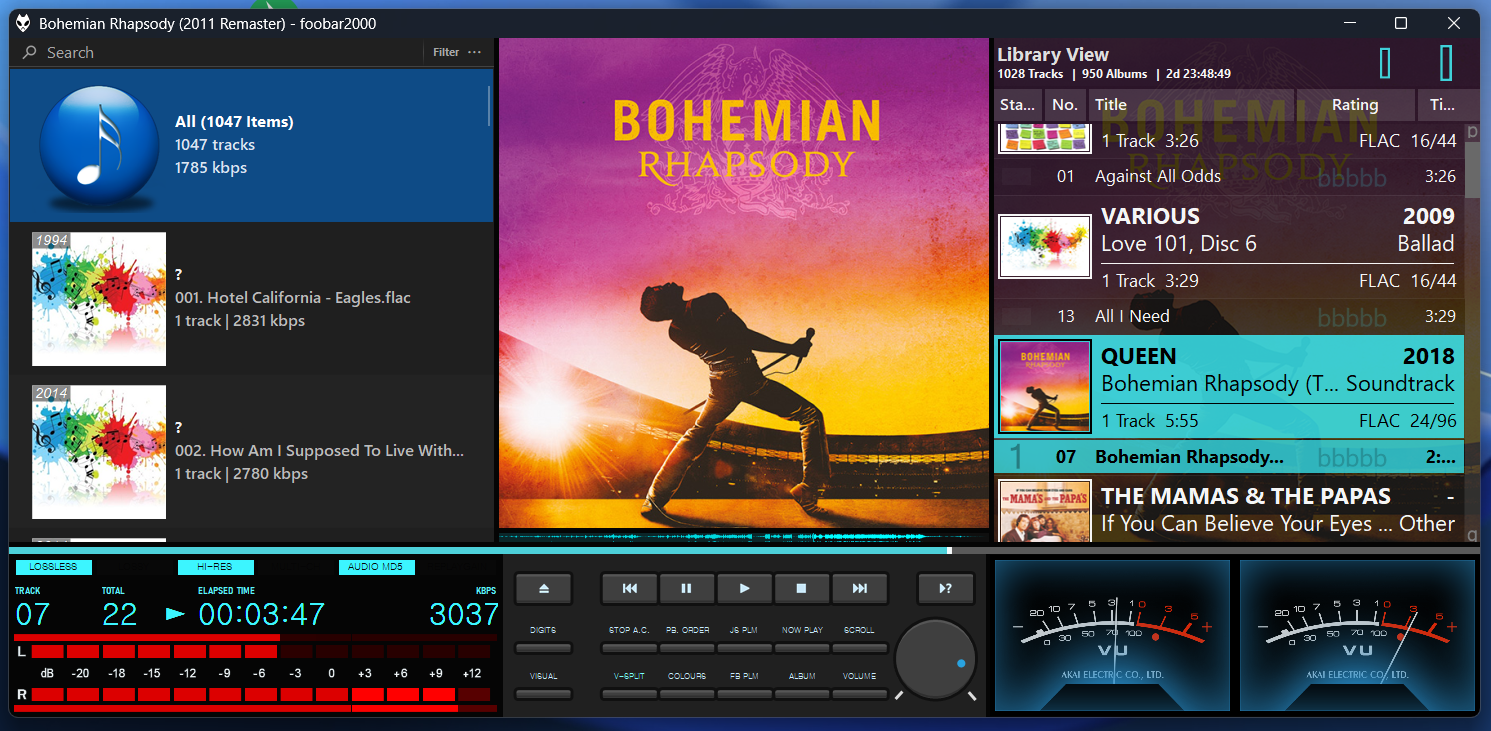The image size is (1491, 731).
Task: Rate Against All Odds using its stars
Action: tap(1352, 178)
